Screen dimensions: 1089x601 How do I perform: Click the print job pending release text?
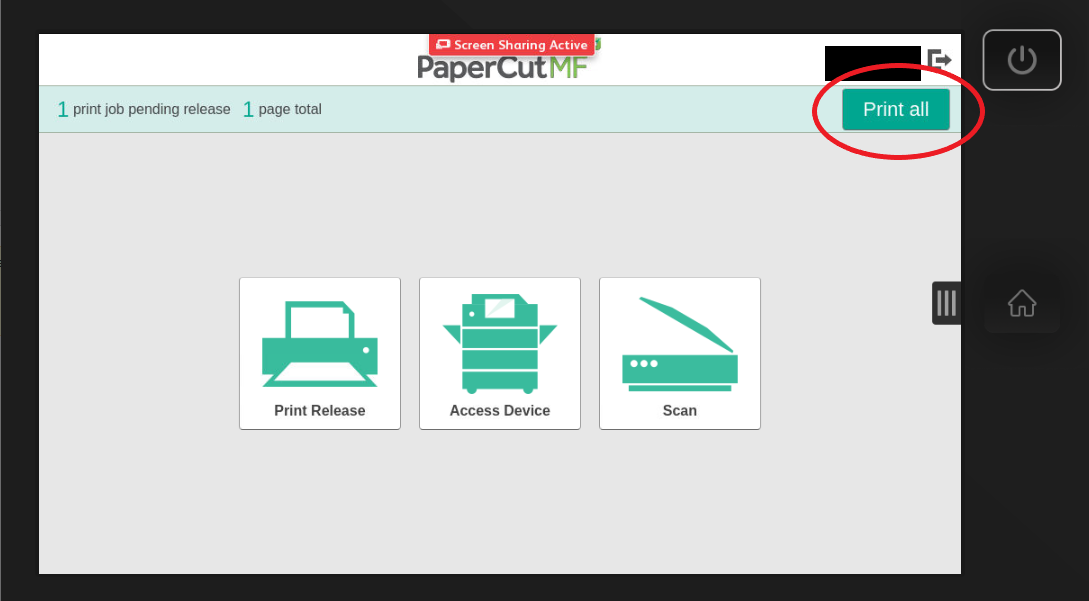point(151,109)
